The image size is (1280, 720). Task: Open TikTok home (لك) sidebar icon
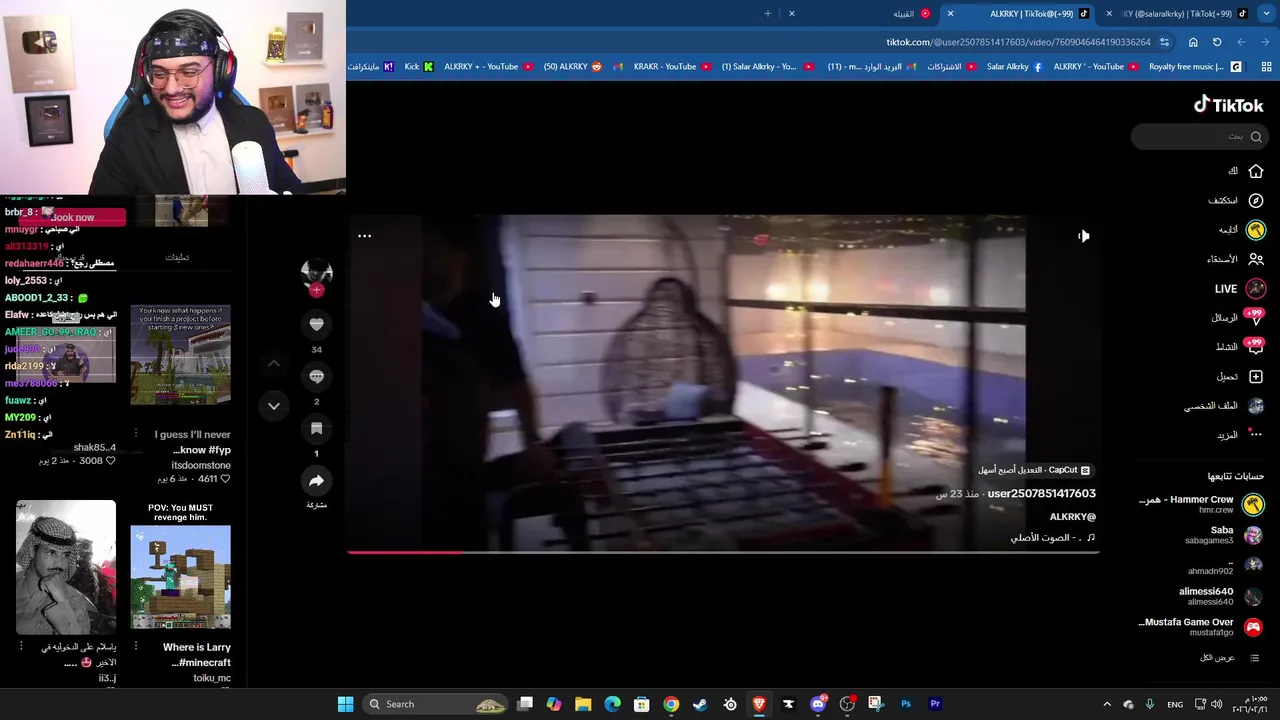(1255, 171)
